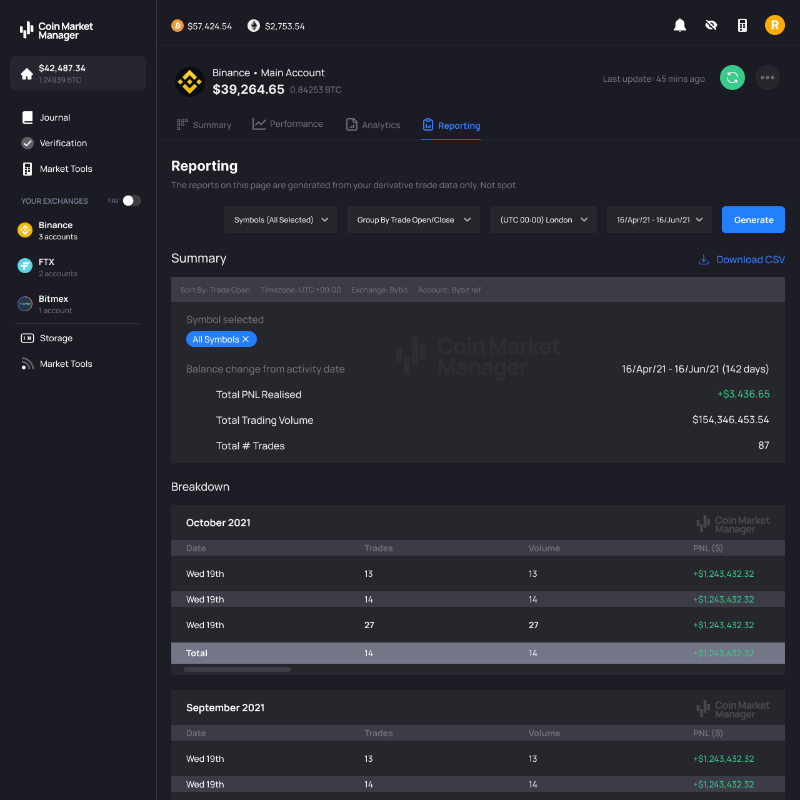Viewport: 800px width, 800px height.
Task: Click the Analytics tab document icon
Action: (352, 124)
